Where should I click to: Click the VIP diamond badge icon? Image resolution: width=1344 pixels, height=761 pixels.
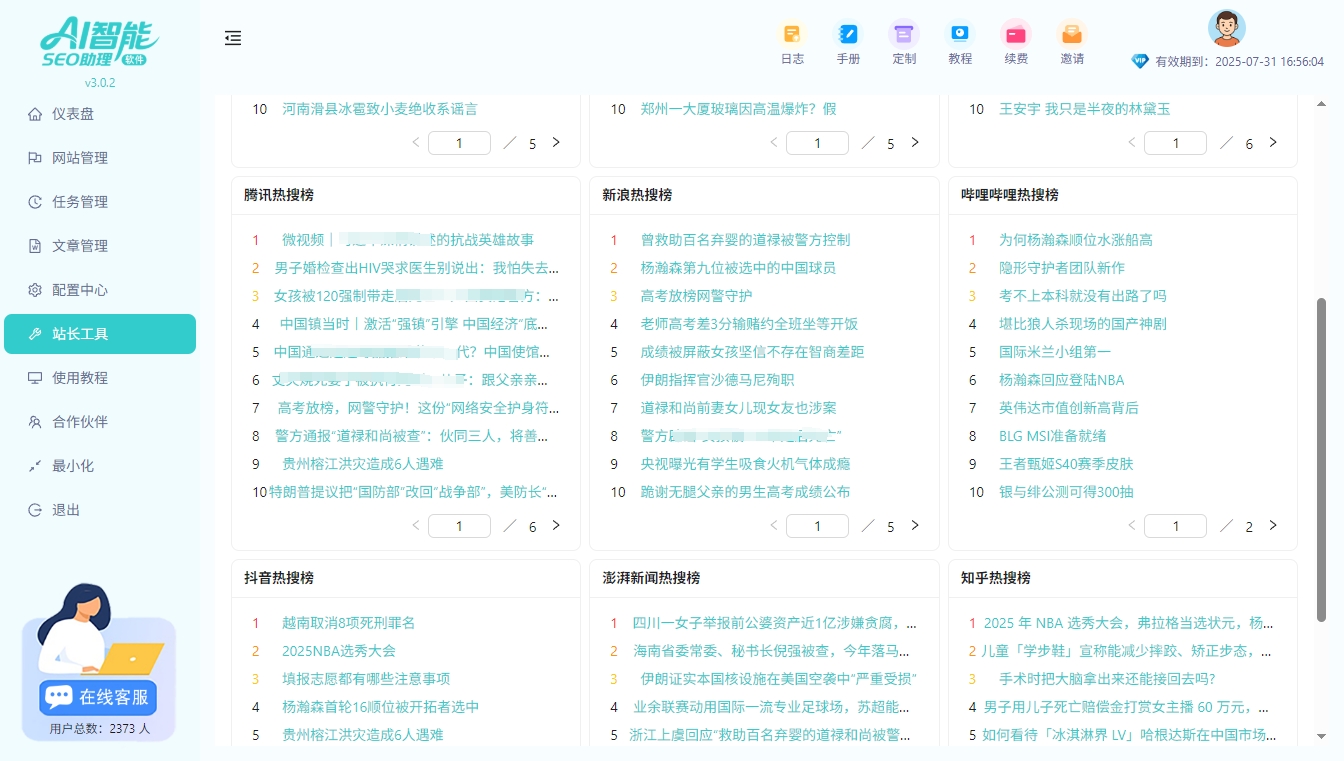point(1140,61)
